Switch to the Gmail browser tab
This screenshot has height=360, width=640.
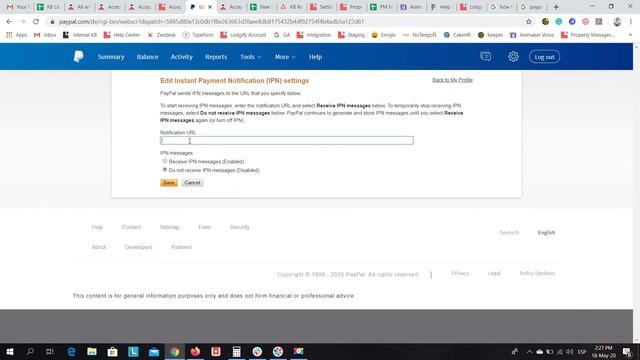click(17, 7)
